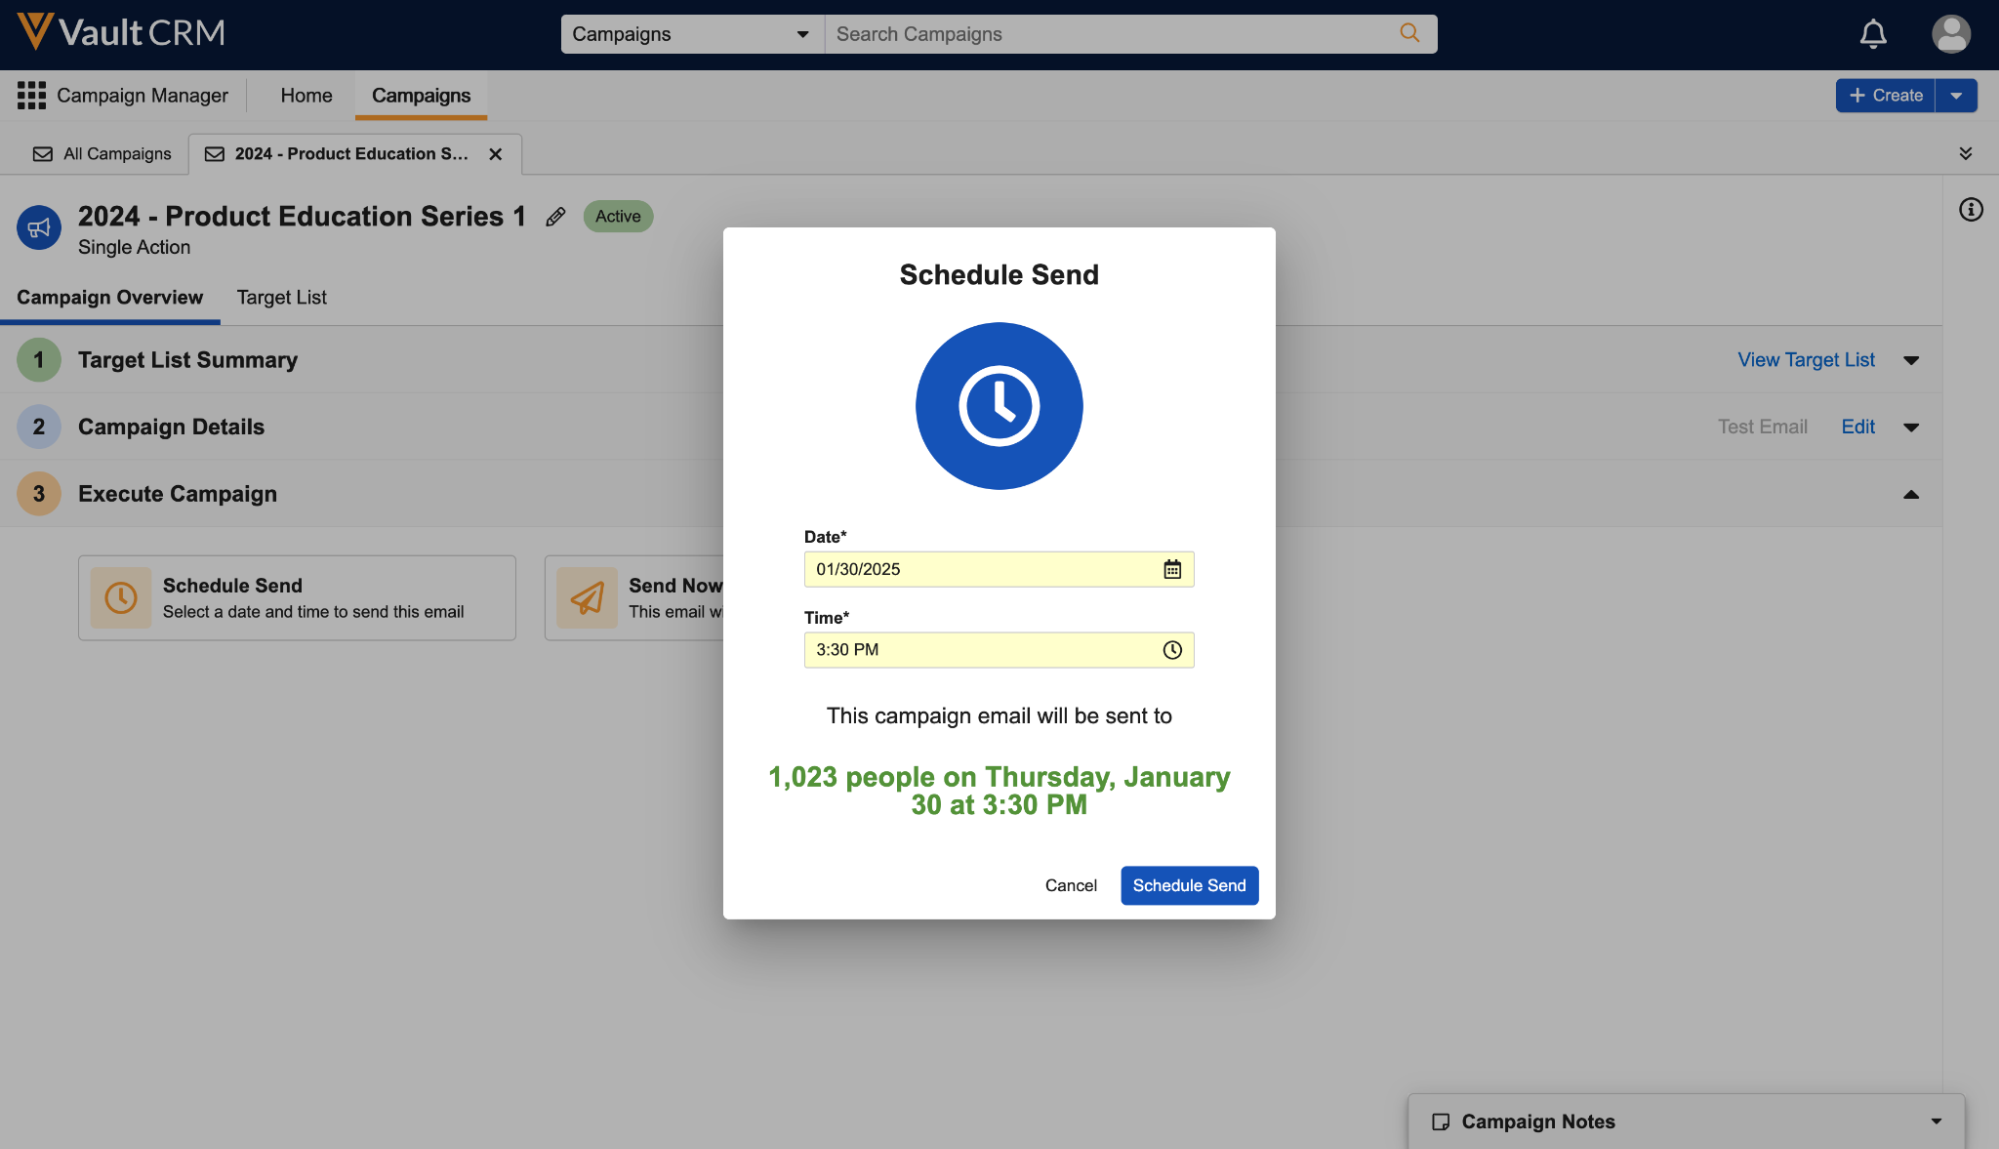Click the notifications bell icon
Image resolution: width=1999 pixels, height=1149 pixels.
pos(1872,34)
